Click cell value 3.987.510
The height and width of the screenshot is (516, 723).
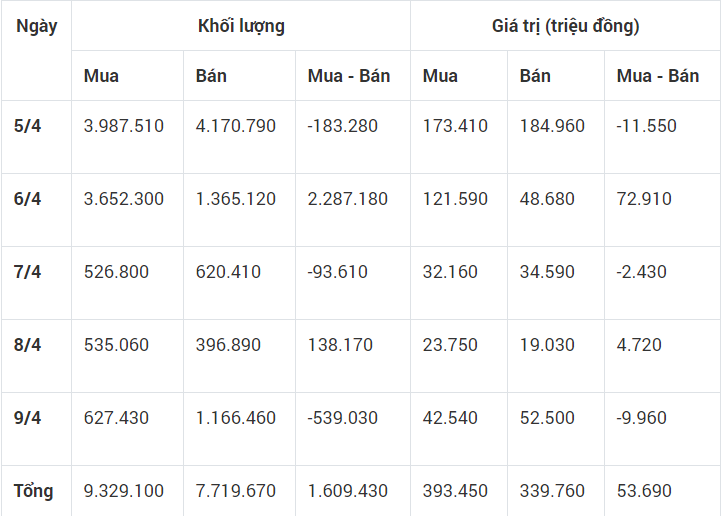(124, 126)
